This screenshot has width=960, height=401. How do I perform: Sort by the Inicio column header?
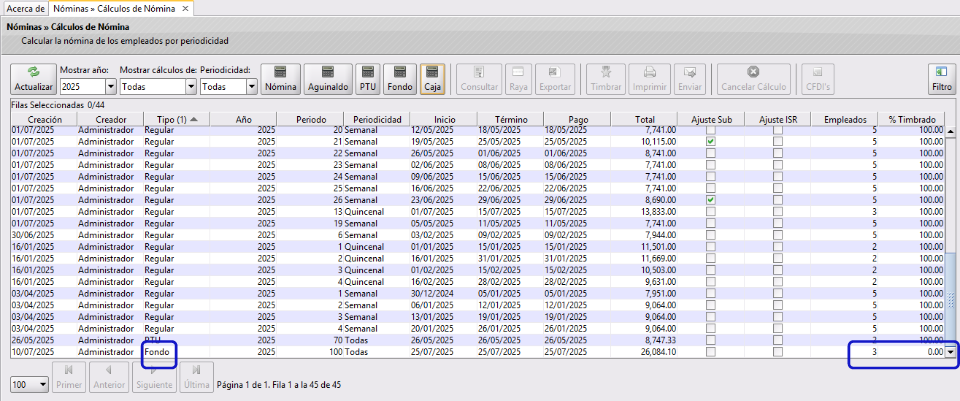443,119
